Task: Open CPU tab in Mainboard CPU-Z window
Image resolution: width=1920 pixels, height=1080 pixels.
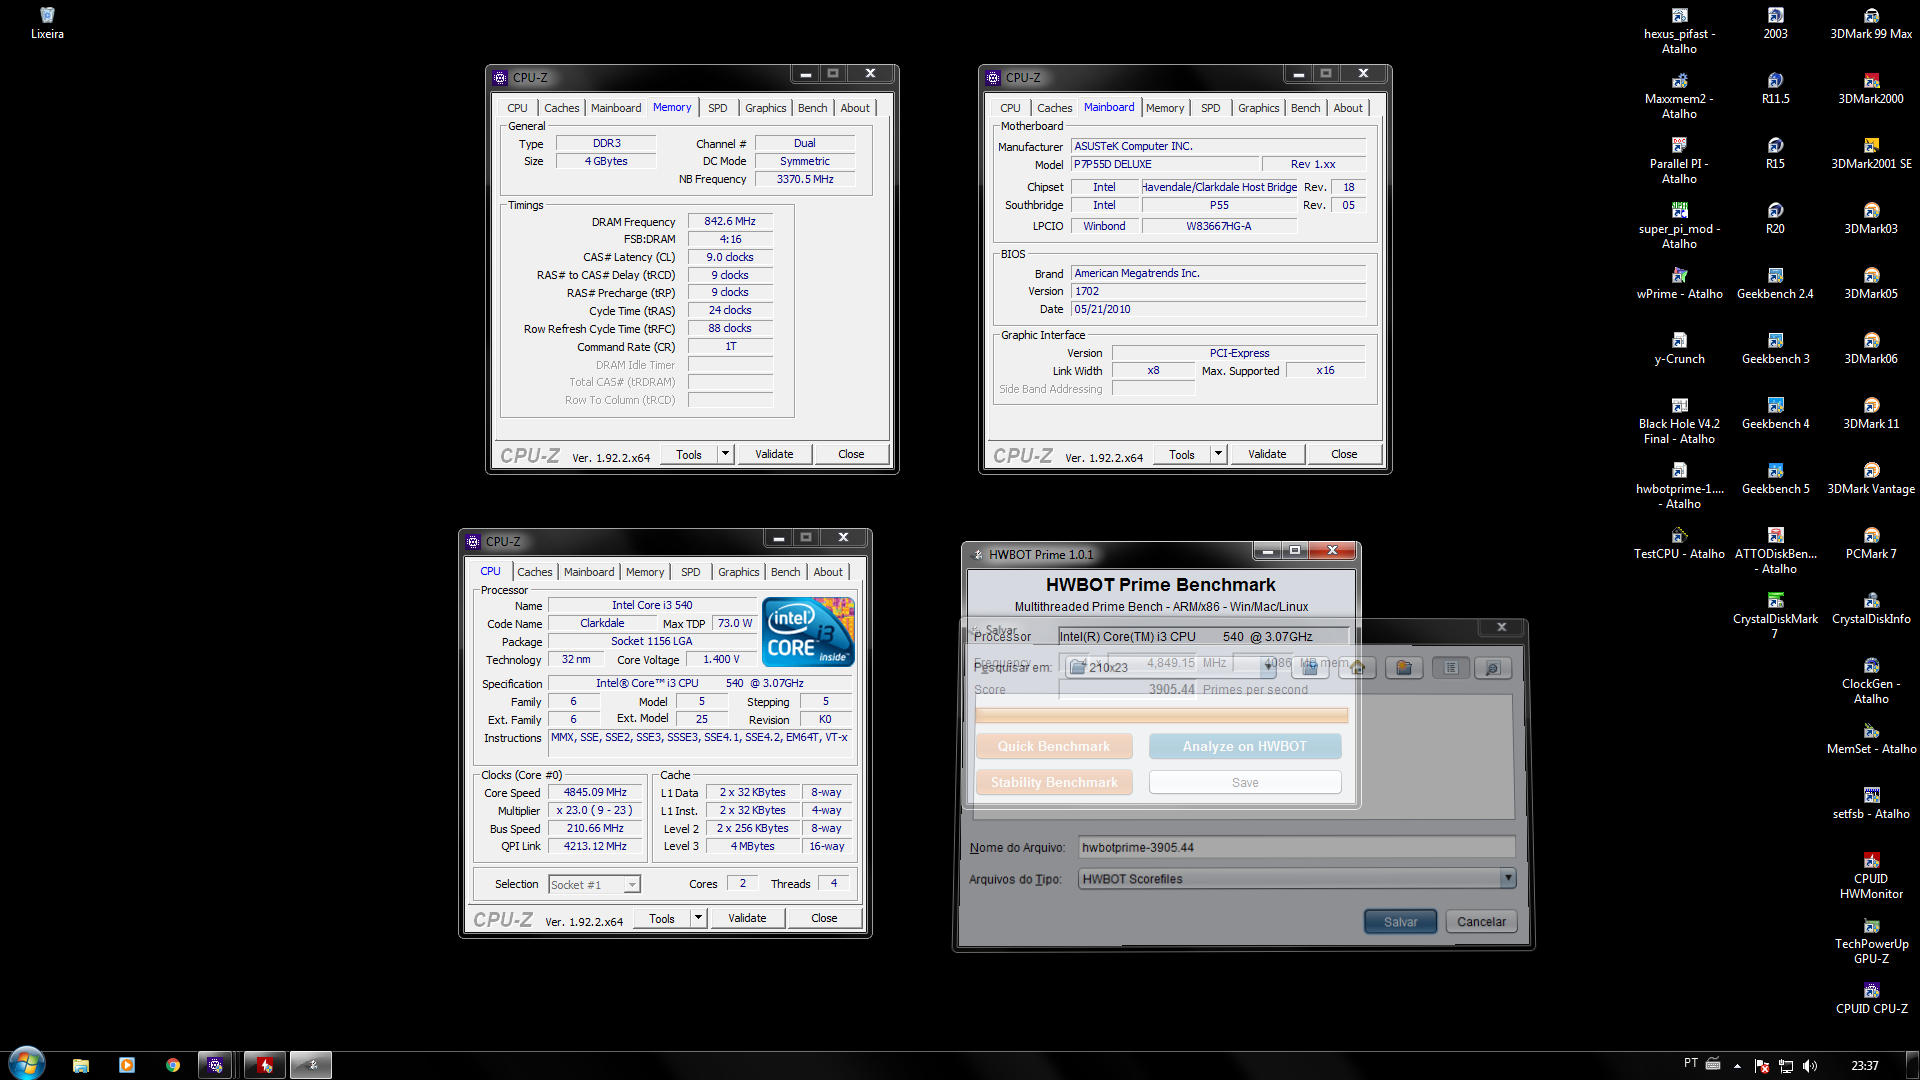Action: click(x=1010, y=108)
